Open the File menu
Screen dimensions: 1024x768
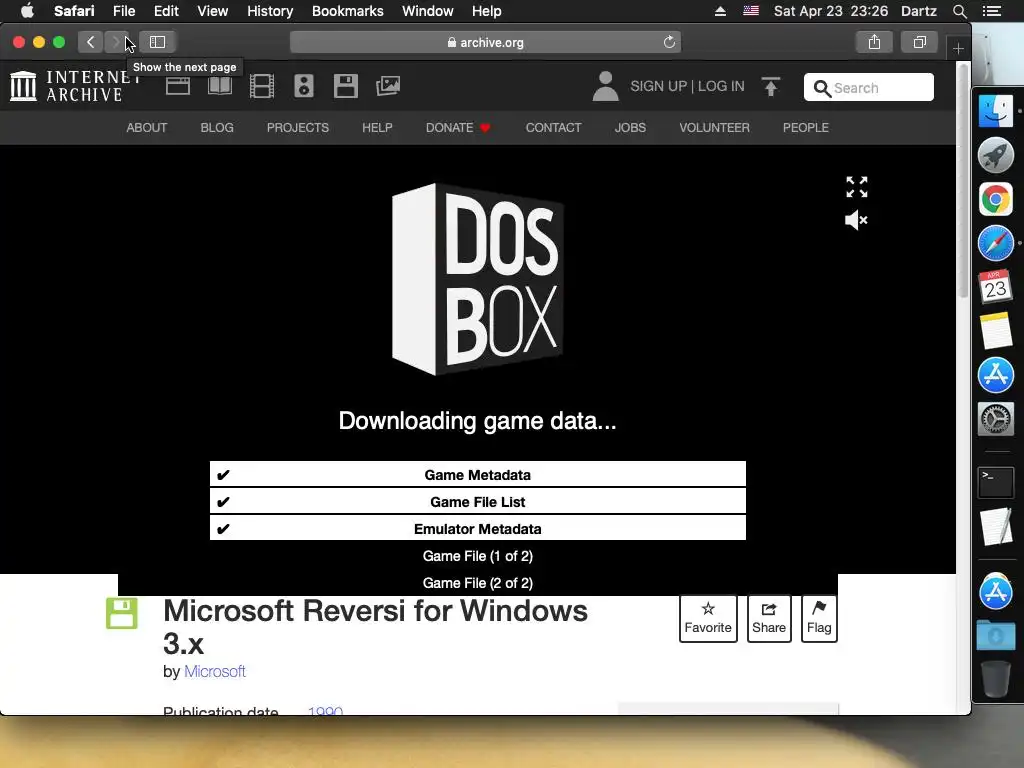coord(124,11)
